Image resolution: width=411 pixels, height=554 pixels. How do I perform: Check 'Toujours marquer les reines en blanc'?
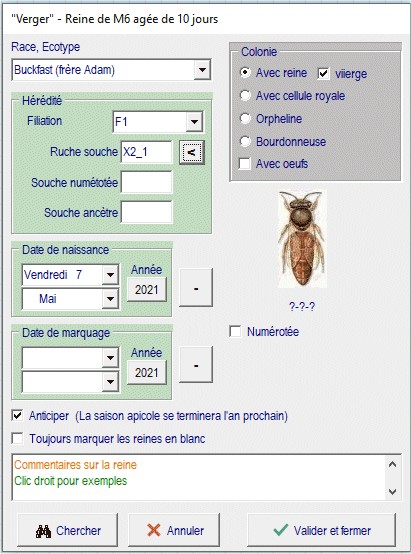pyautogui.click(x=17, y=438)
